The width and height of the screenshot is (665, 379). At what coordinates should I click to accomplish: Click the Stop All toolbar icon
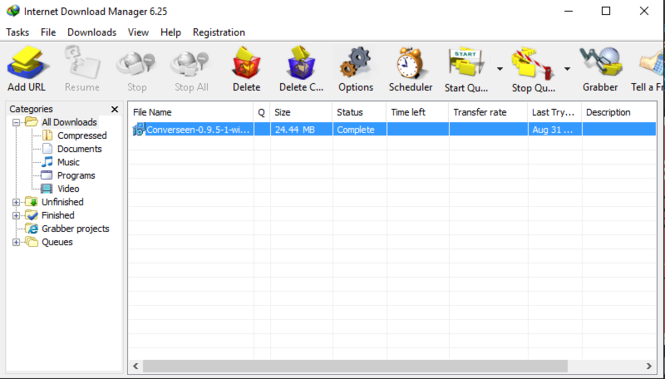pos(191,64)
